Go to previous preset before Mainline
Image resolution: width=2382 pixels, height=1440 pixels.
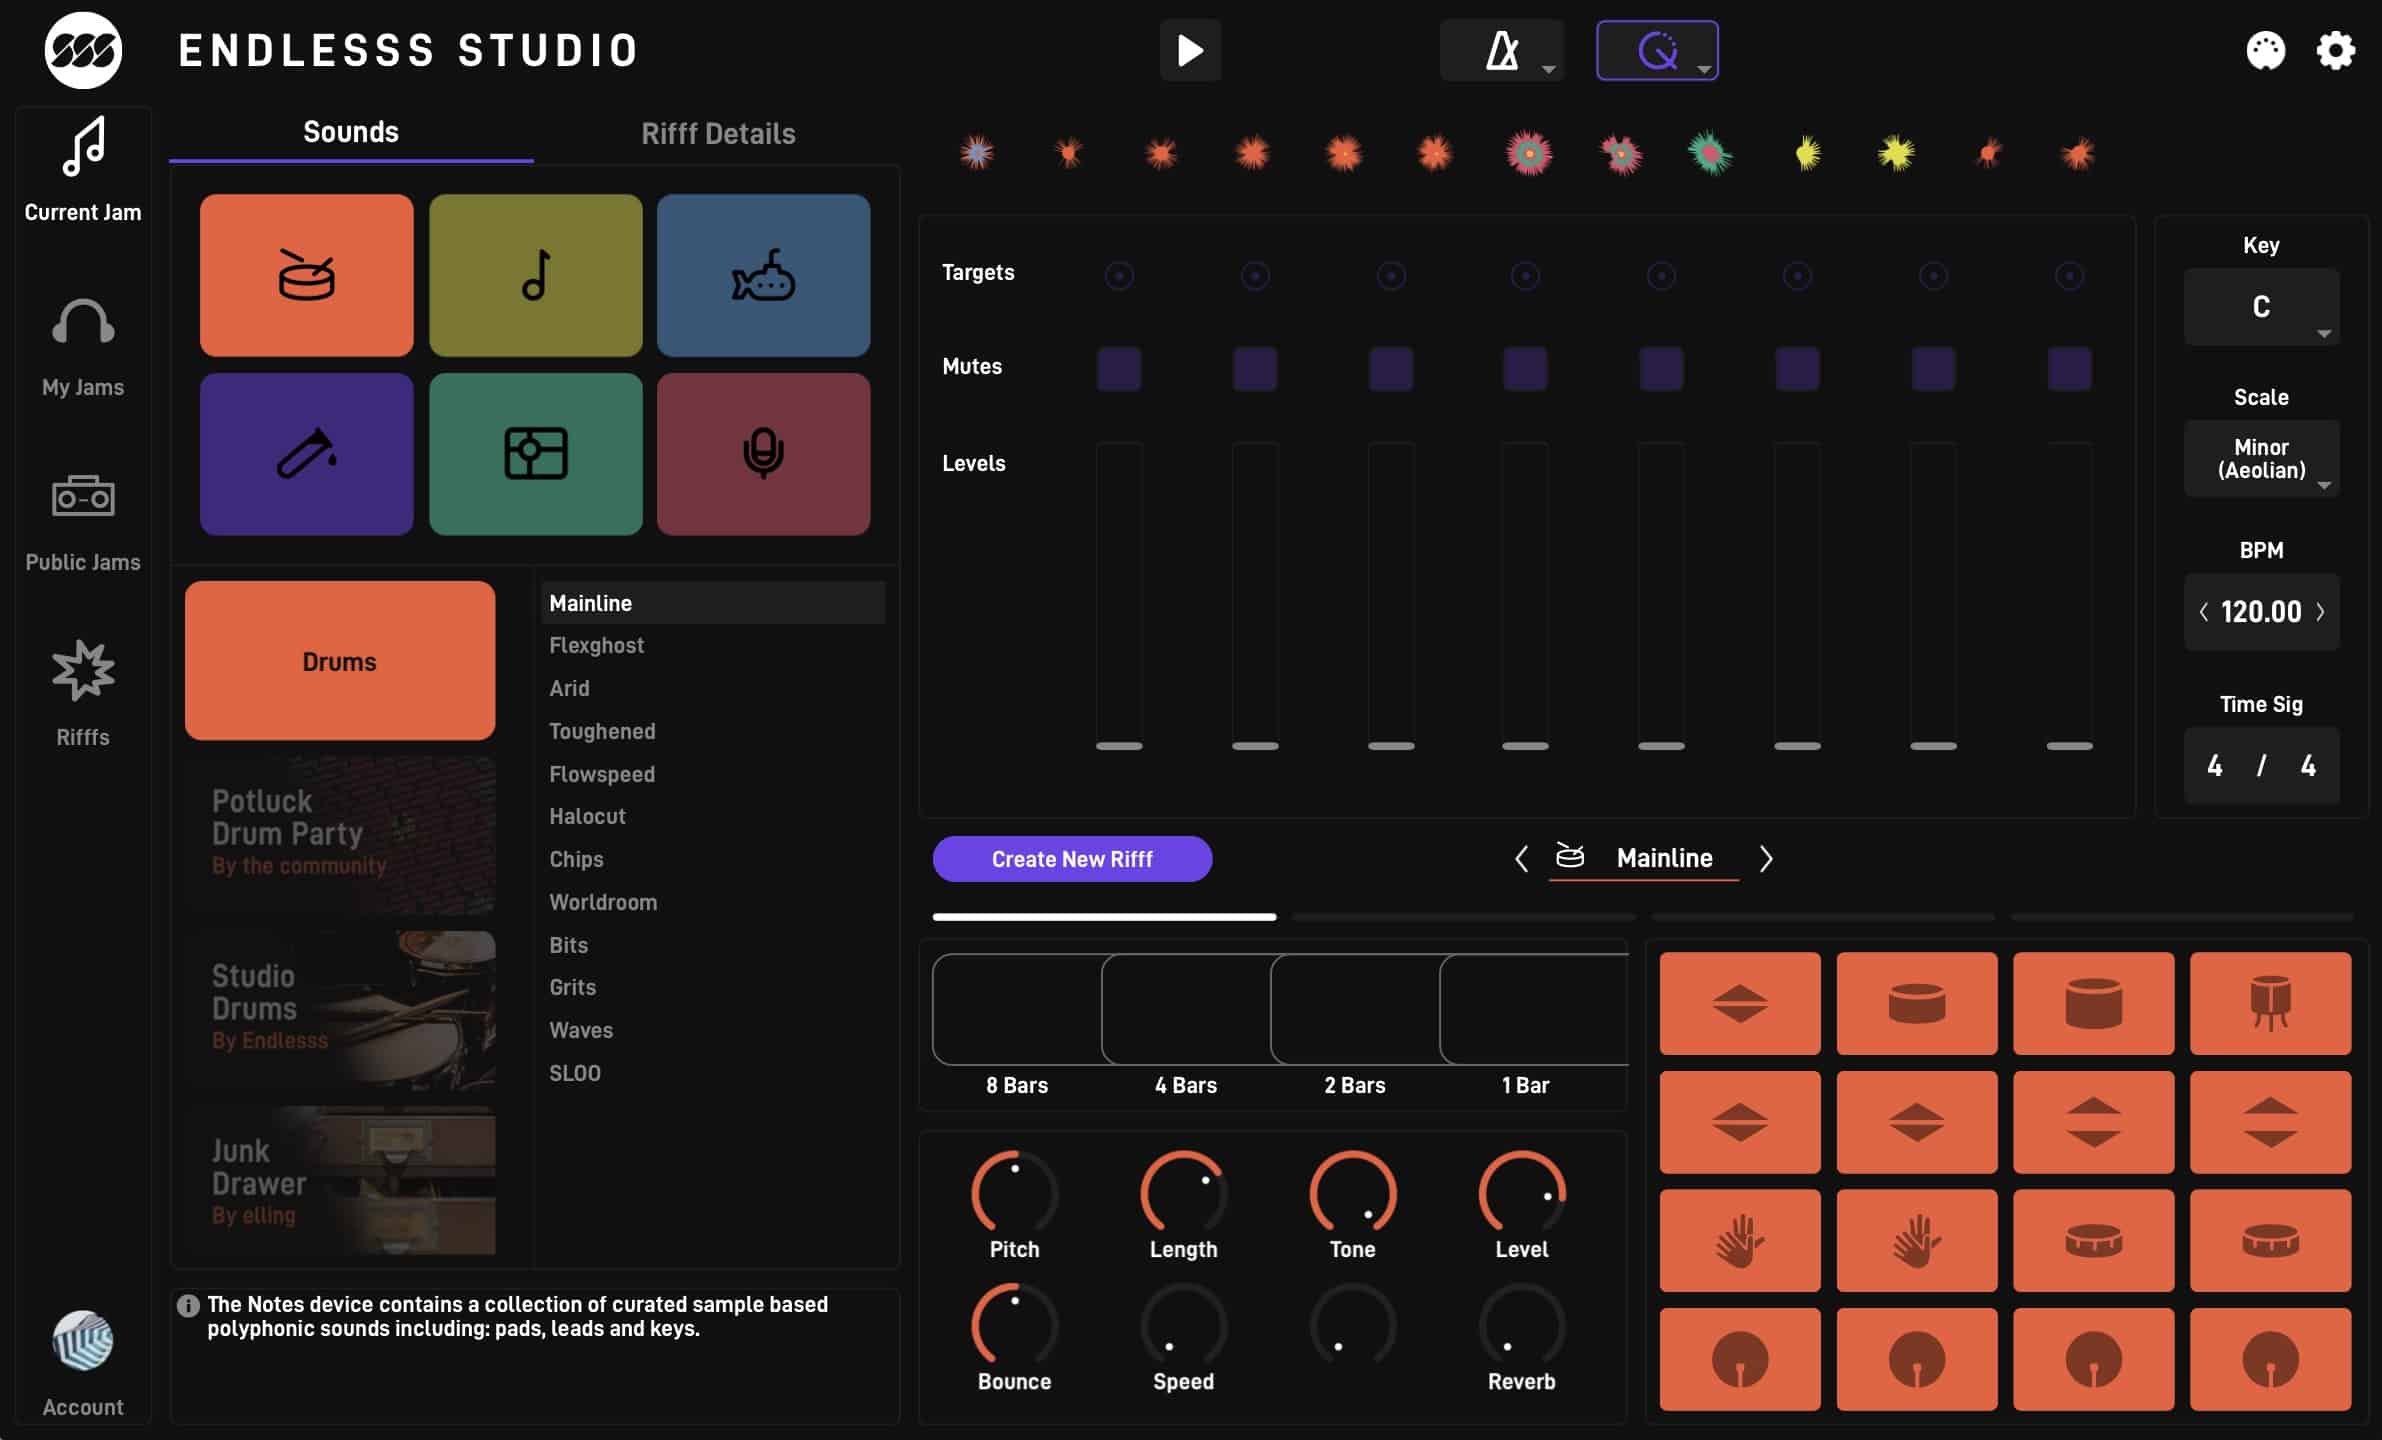pos(1521,859)
